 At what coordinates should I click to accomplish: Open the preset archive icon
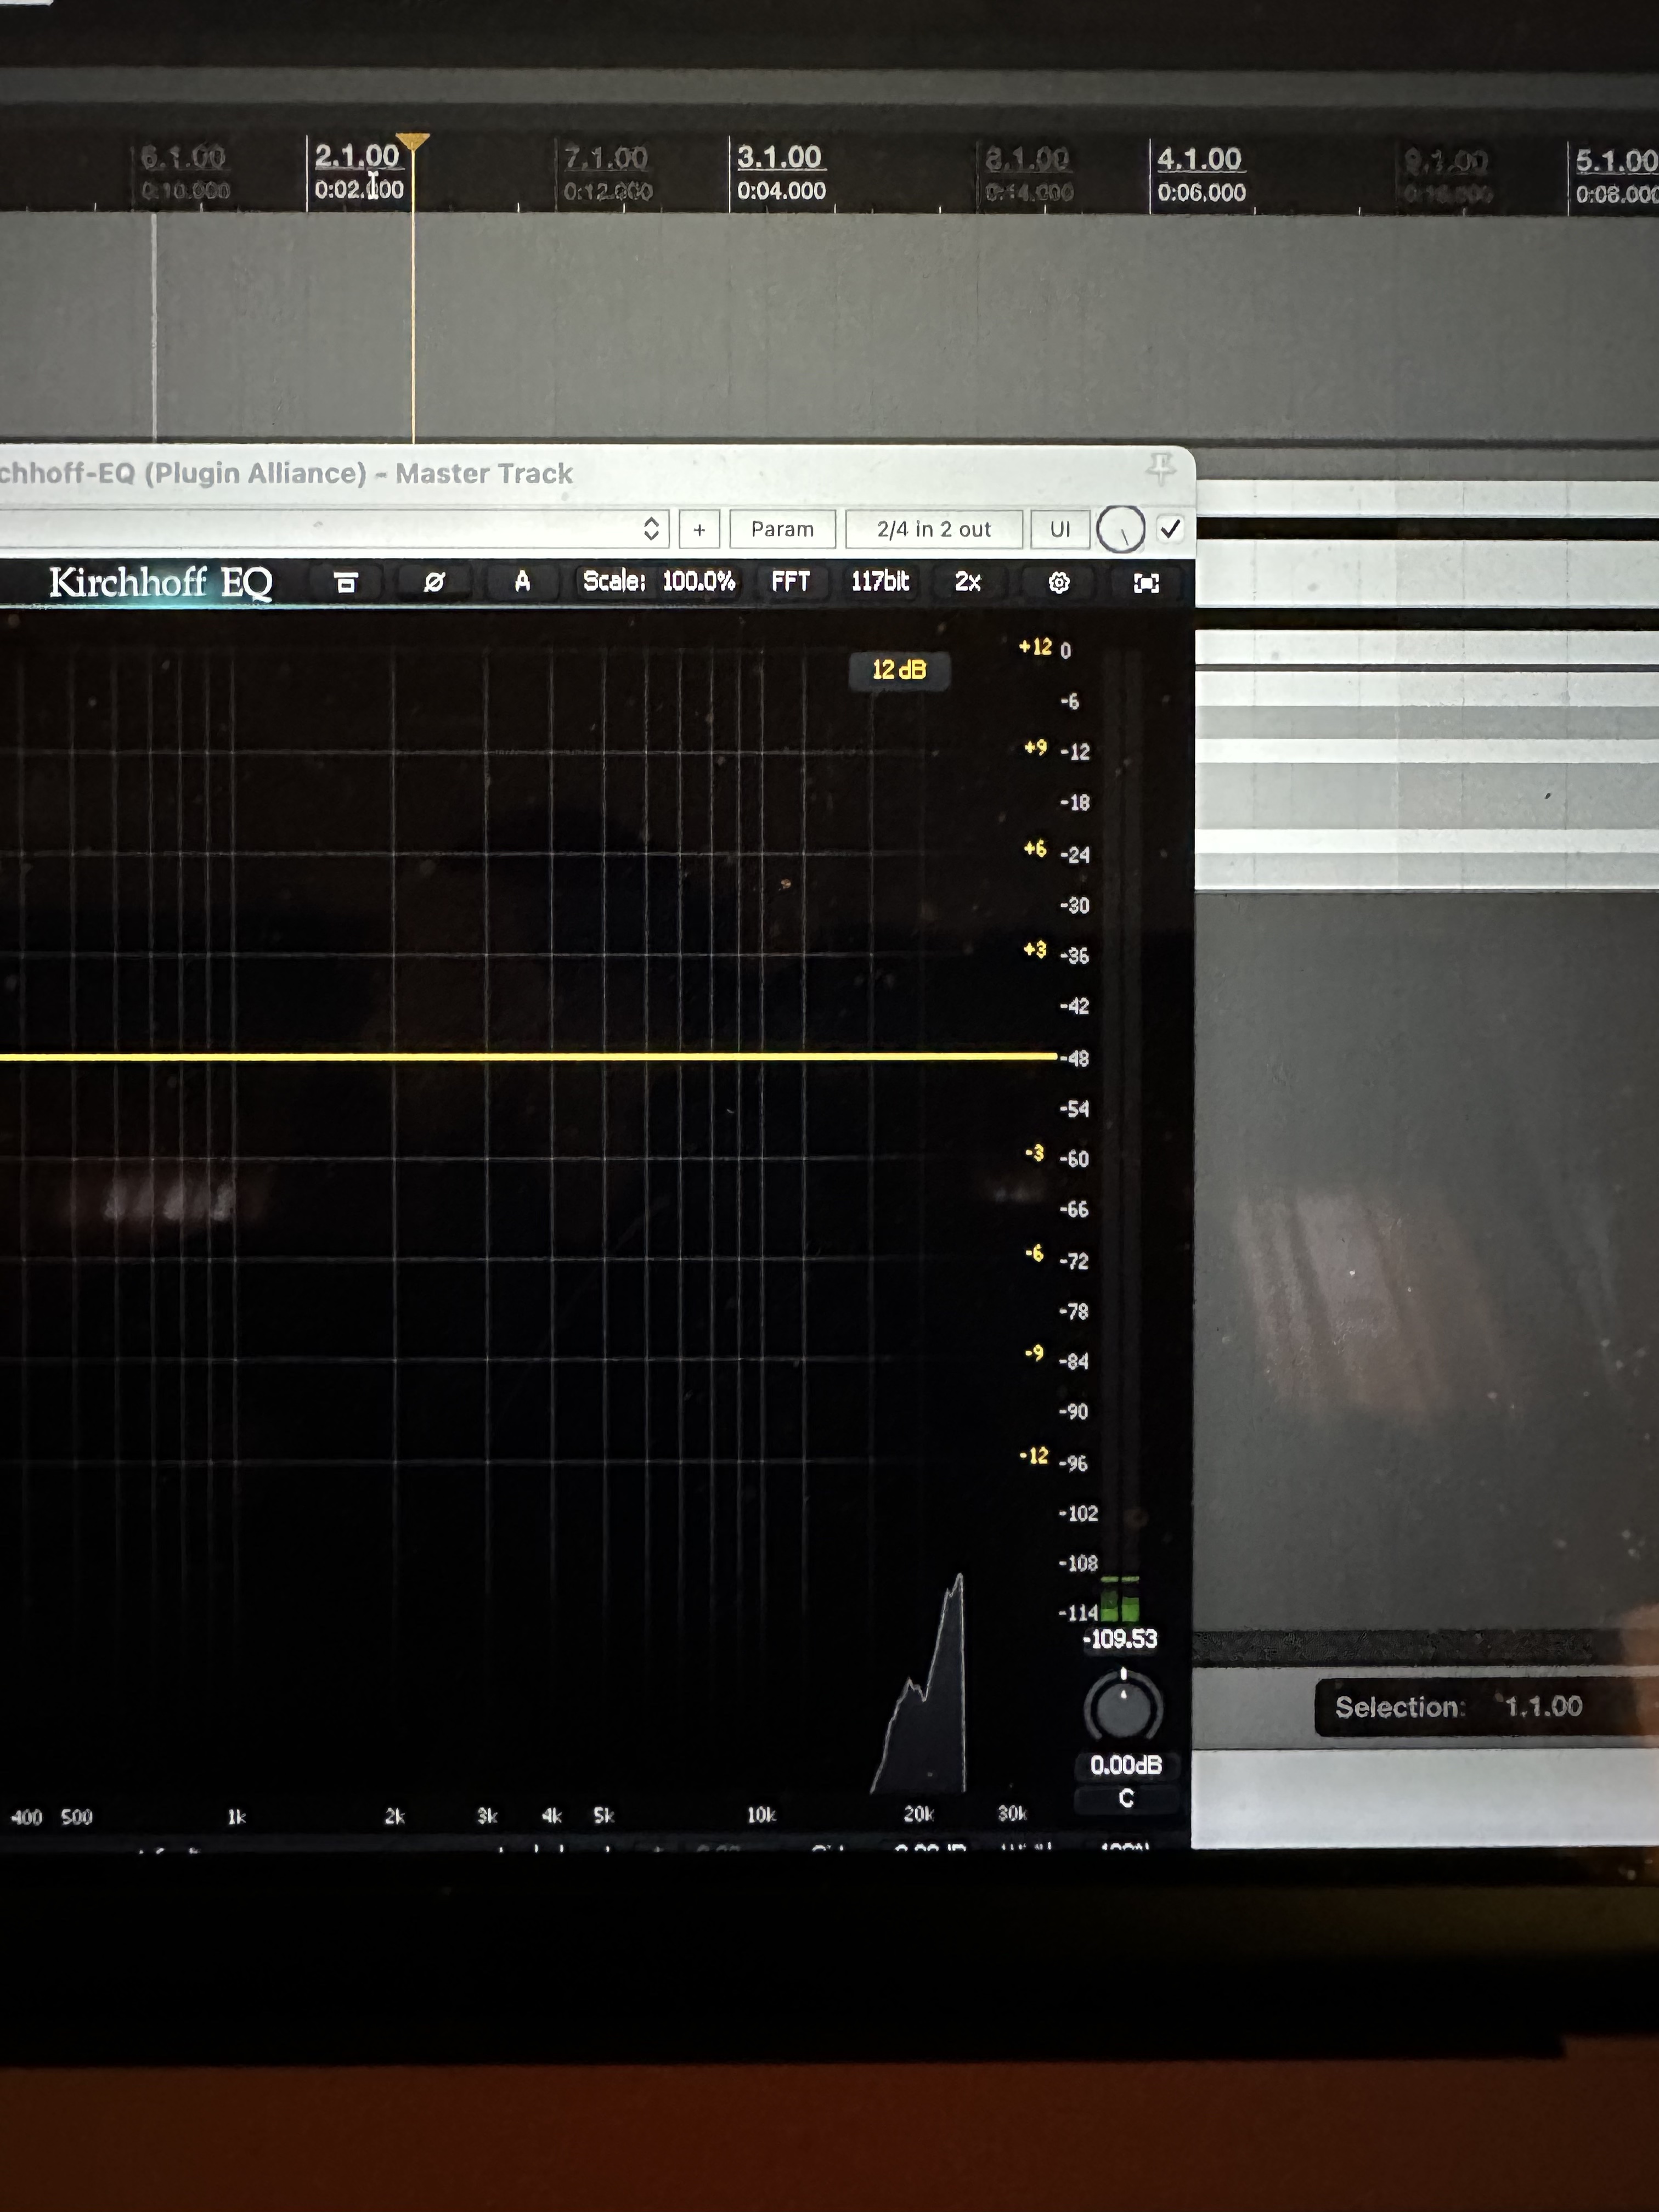point(346,582)
